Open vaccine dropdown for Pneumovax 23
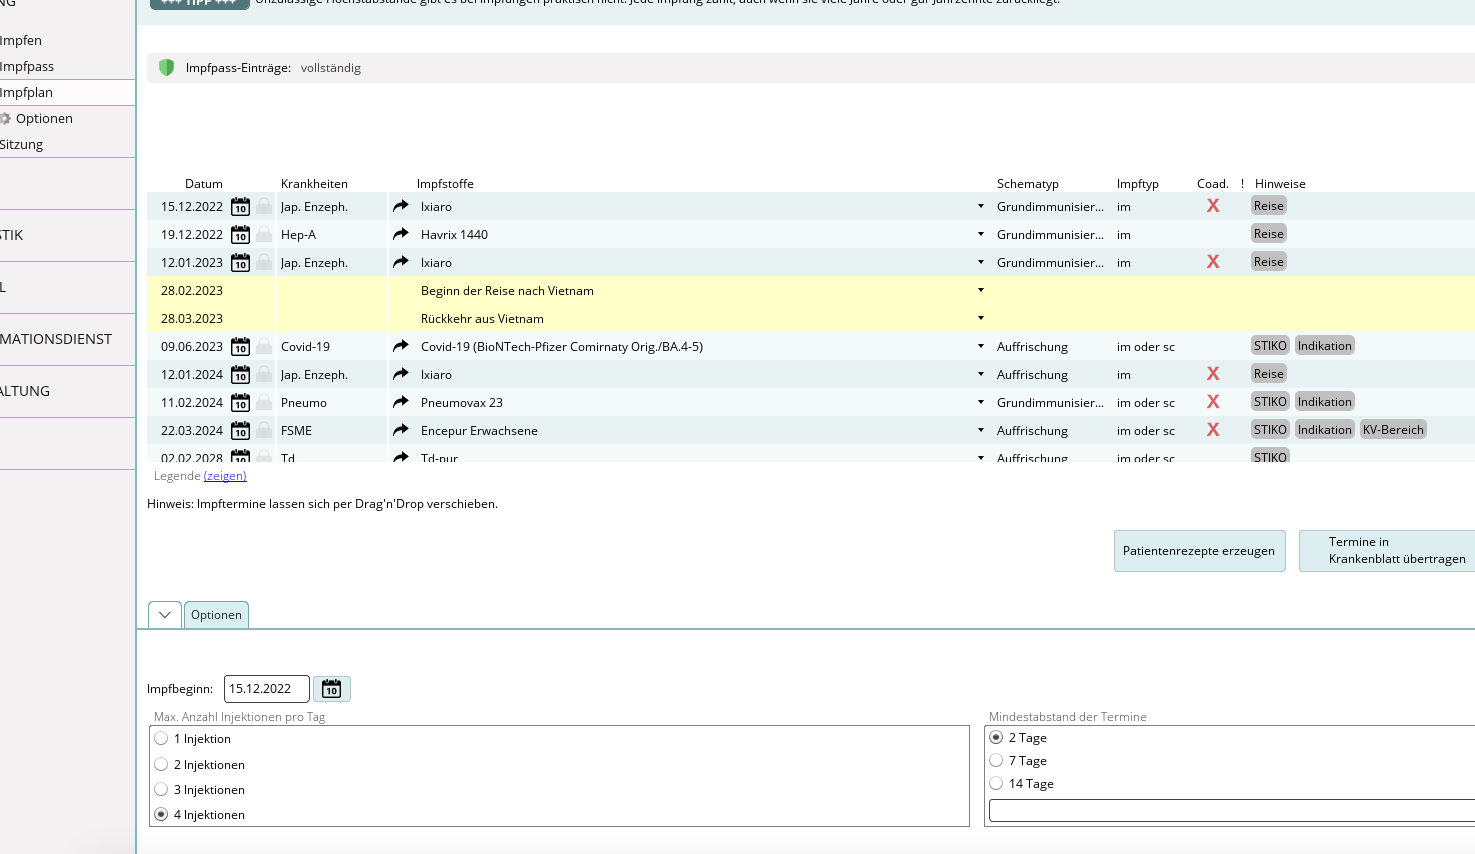The width and height of the screenshot is (1475, 854). [x=981, y=402]
